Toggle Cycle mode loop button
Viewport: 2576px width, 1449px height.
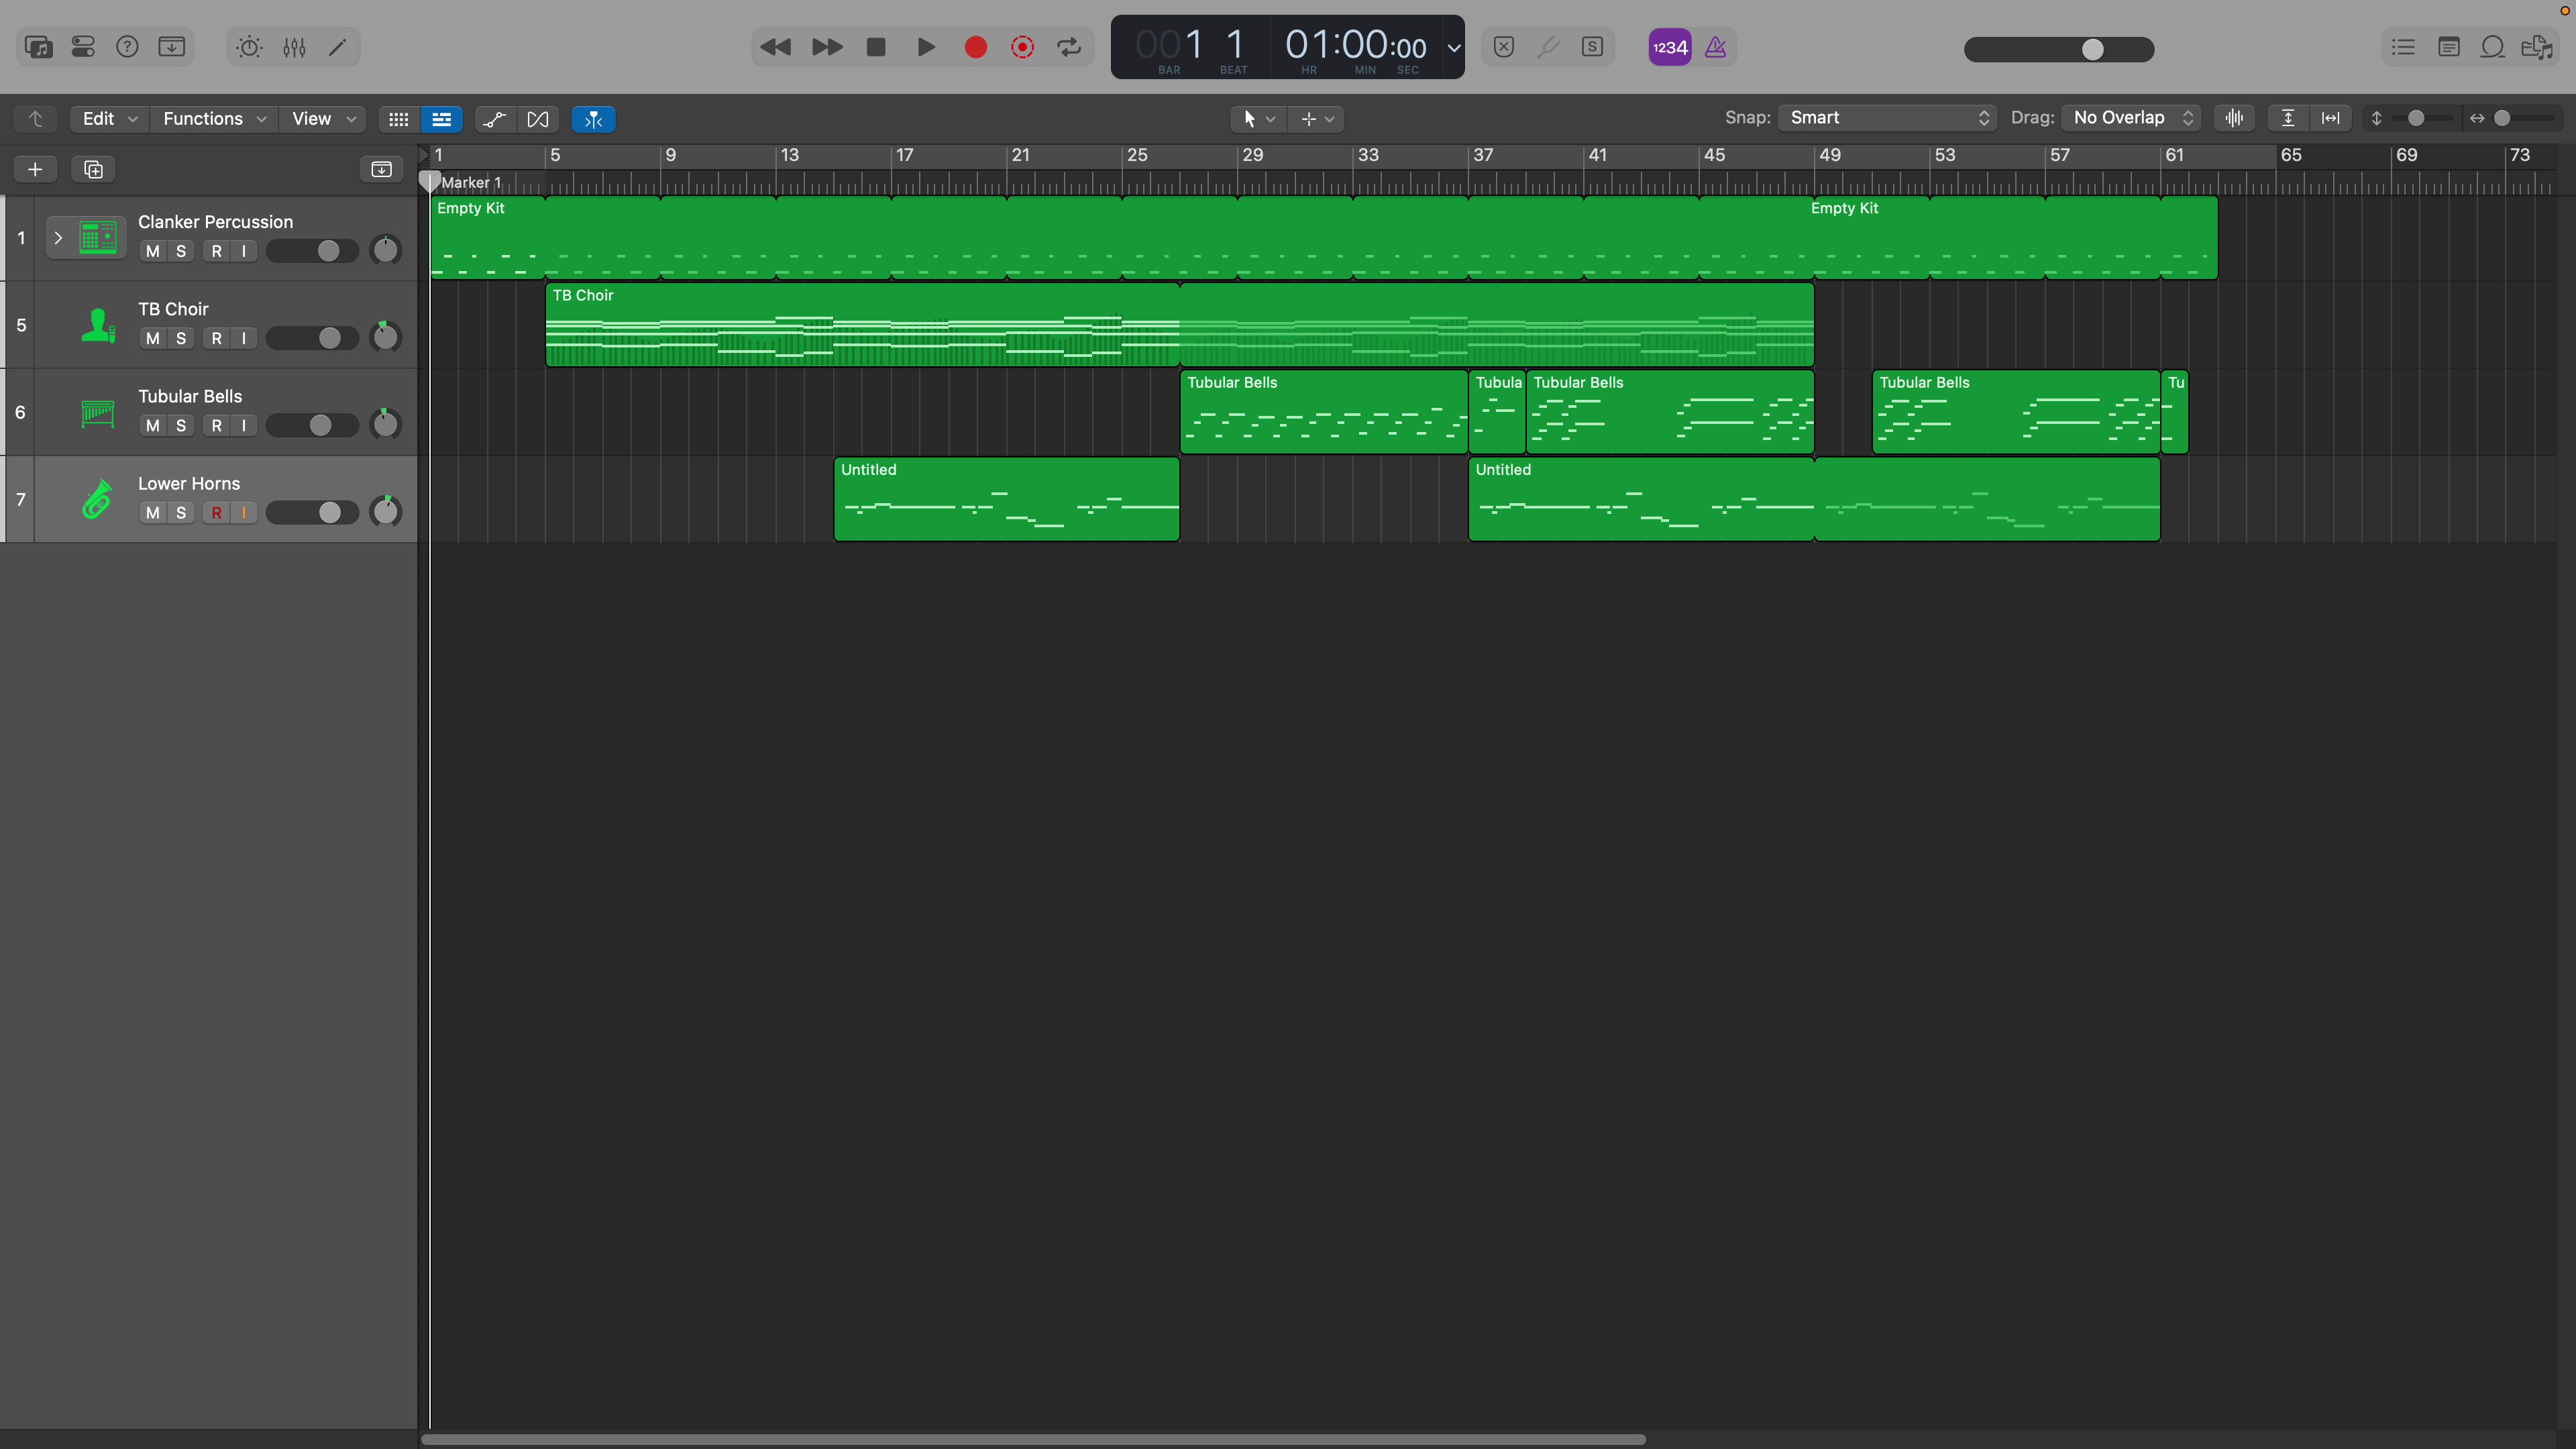click(1069, 47)
